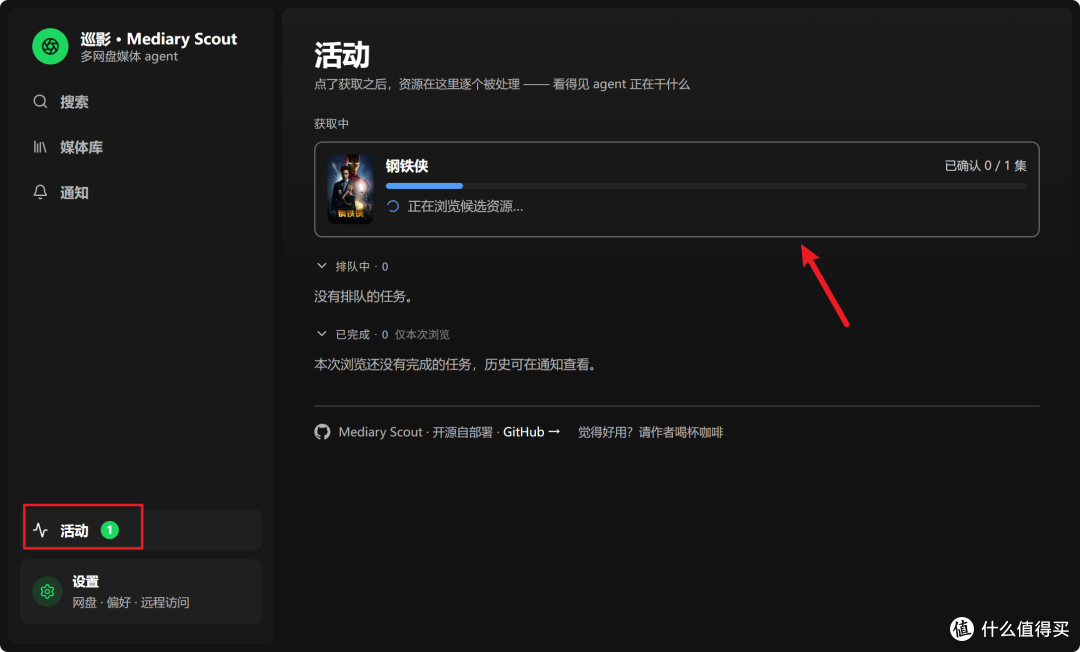1080x652 pixels.
Task: Click 觉得好用？请作者喝杯咖啡 link
Action: (650, 432)
